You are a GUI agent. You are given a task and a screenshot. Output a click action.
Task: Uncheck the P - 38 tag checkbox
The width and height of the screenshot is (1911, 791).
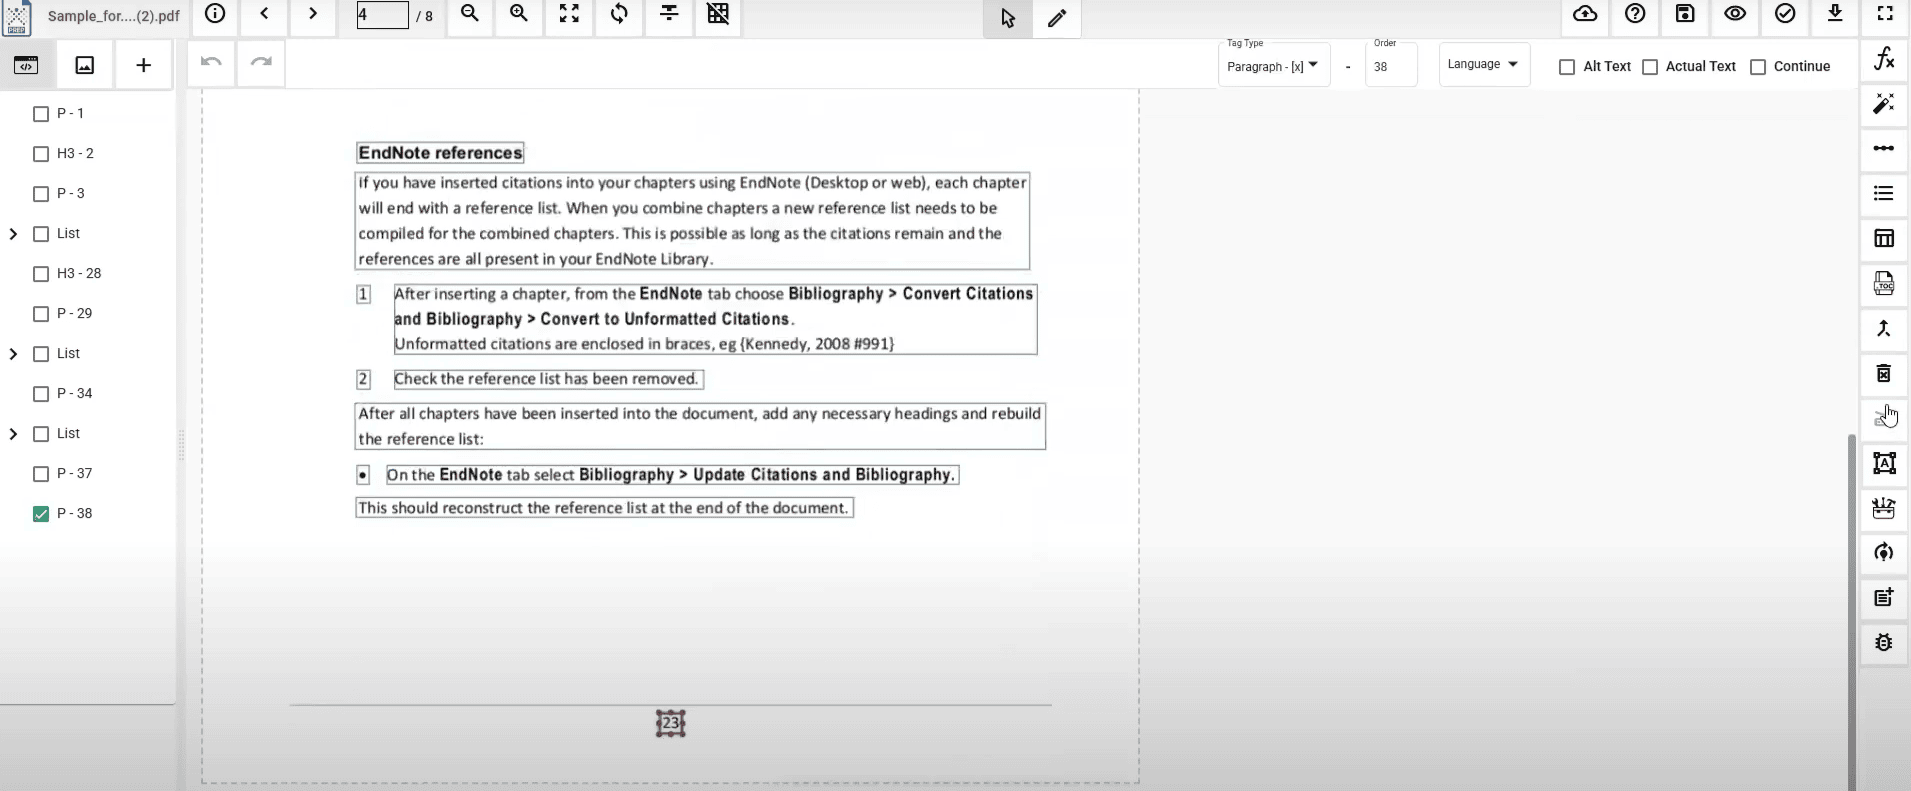(41, 514)
